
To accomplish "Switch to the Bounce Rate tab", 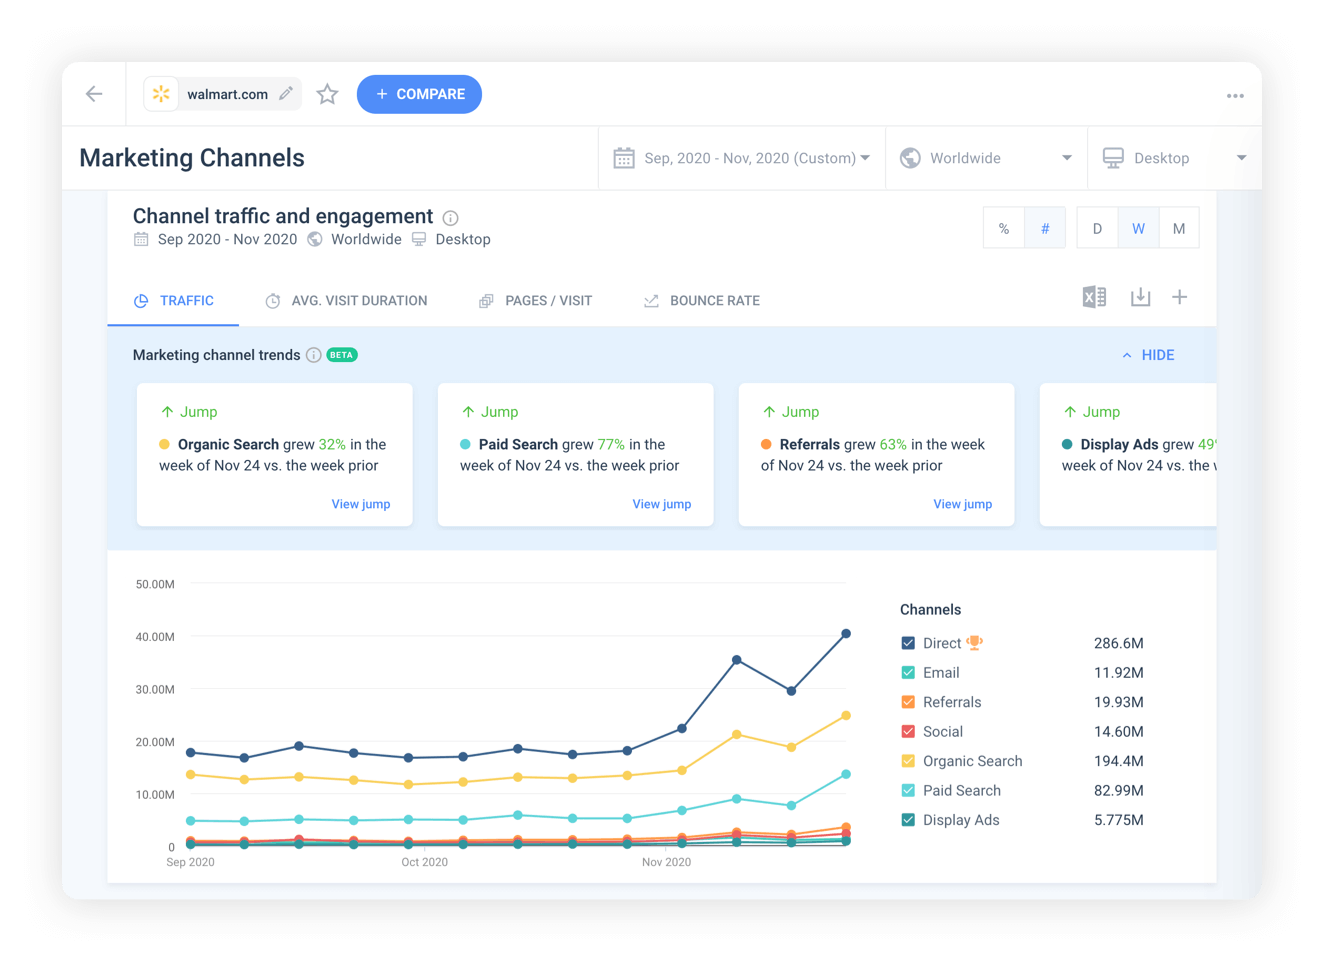I will [x=702, y=301].
